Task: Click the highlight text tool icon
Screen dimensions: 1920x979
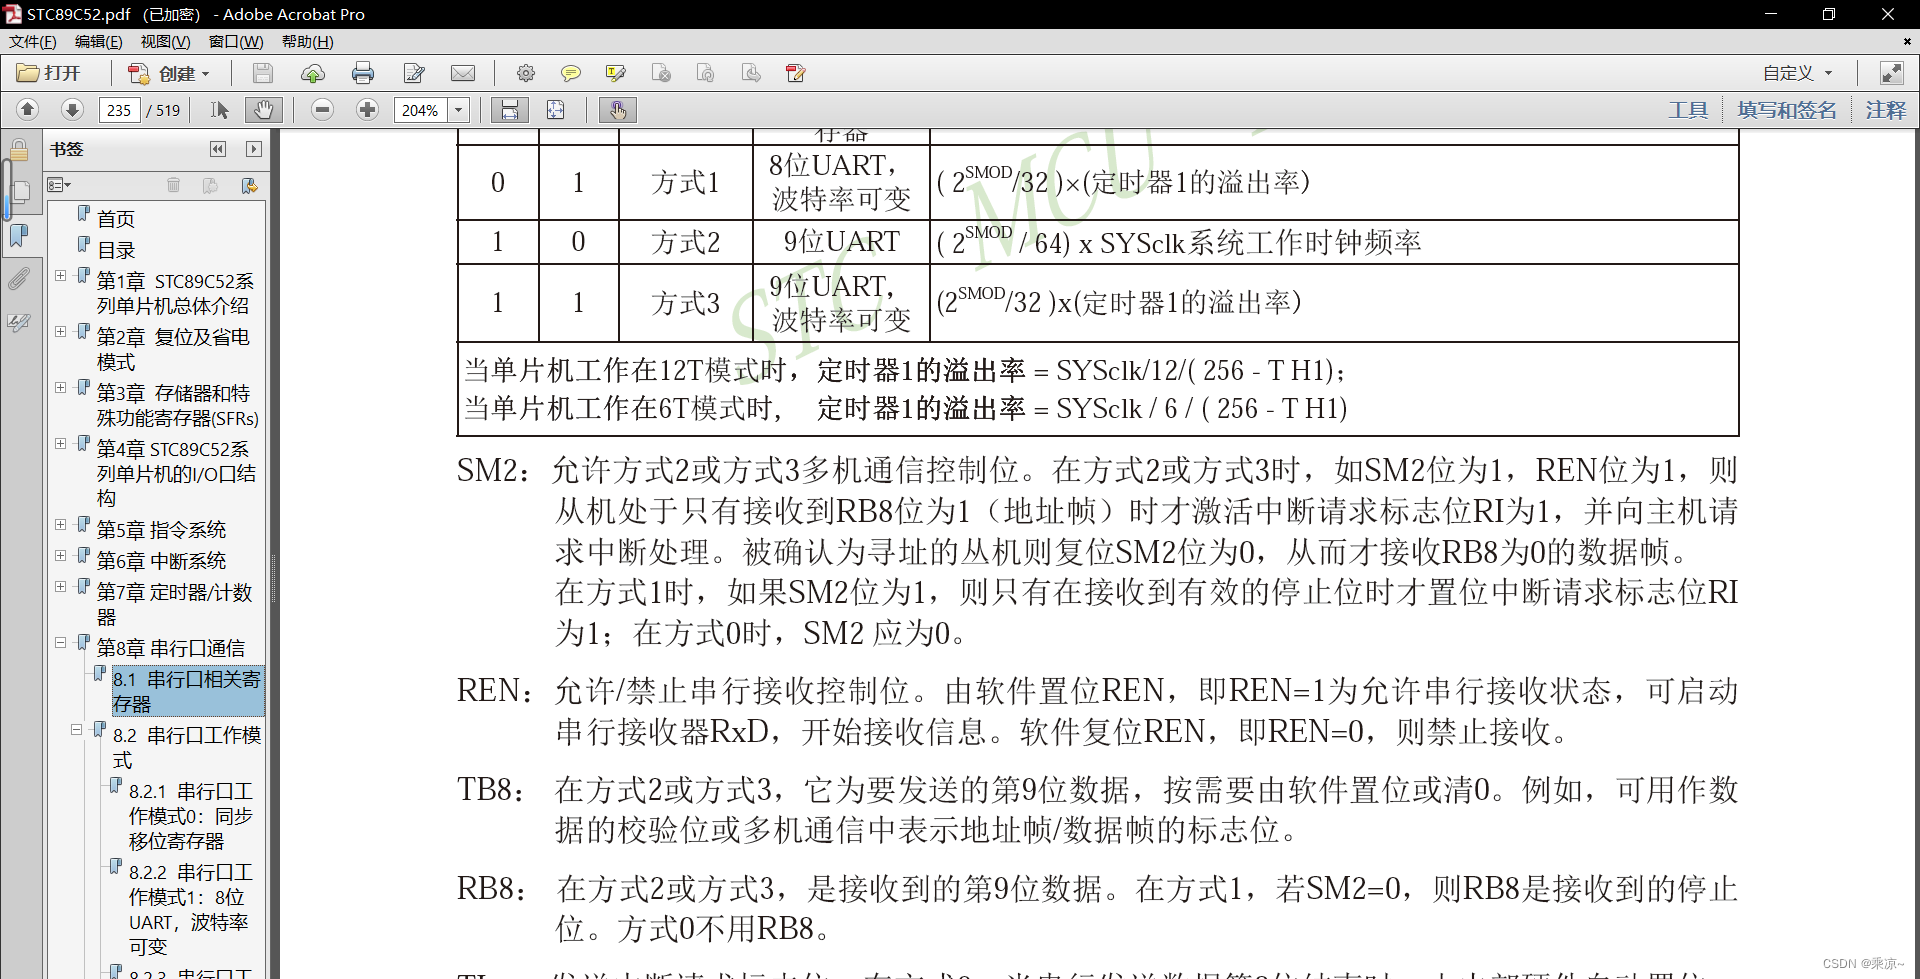Action: pyautogui.click(x=616, y=73)
